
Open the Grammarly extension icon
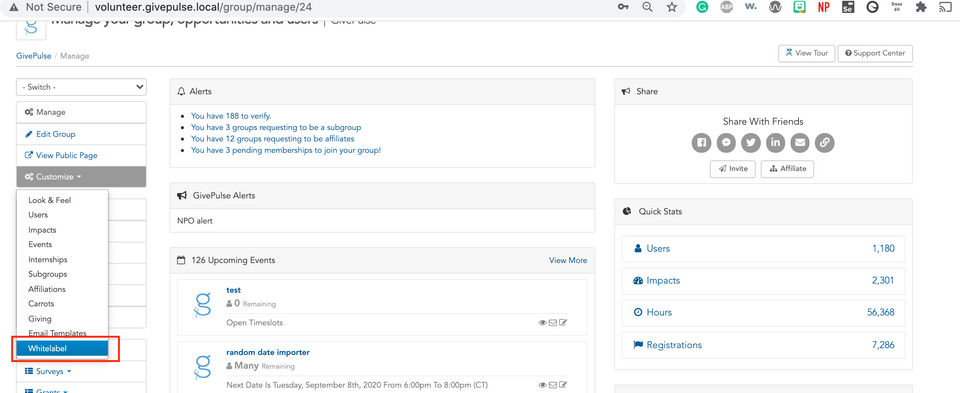pyautogui.click(x=703, y=7)
